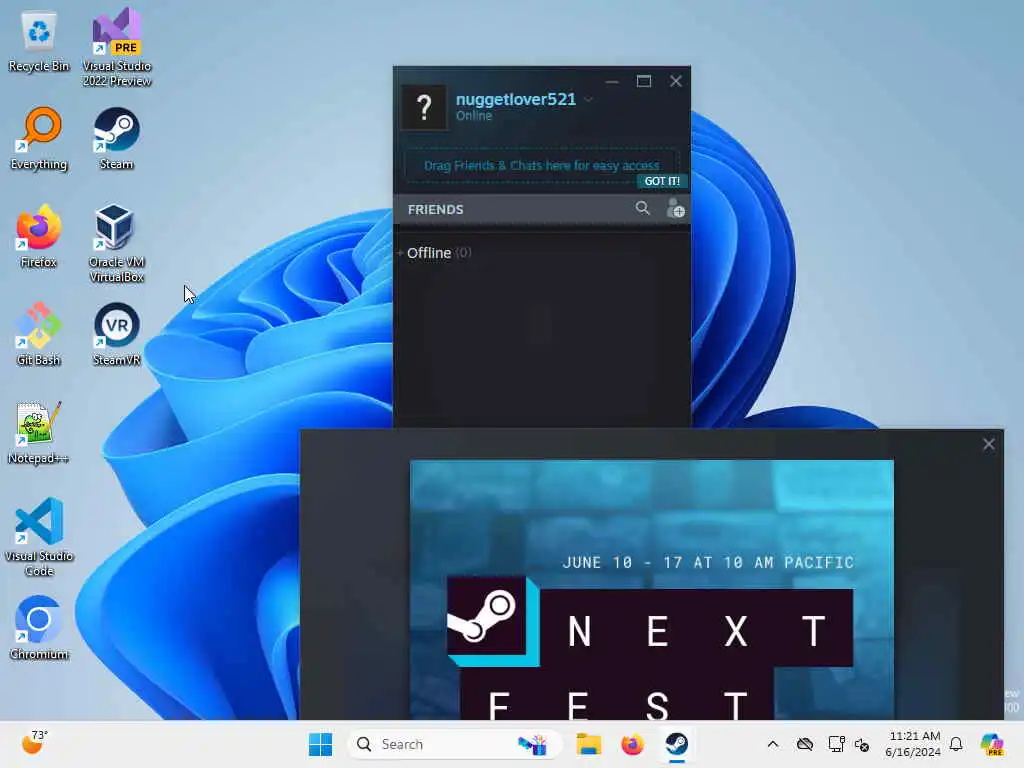Close the Next Fest news popup
This screenshot has height=768, width=1024.
tap(989, 444)
